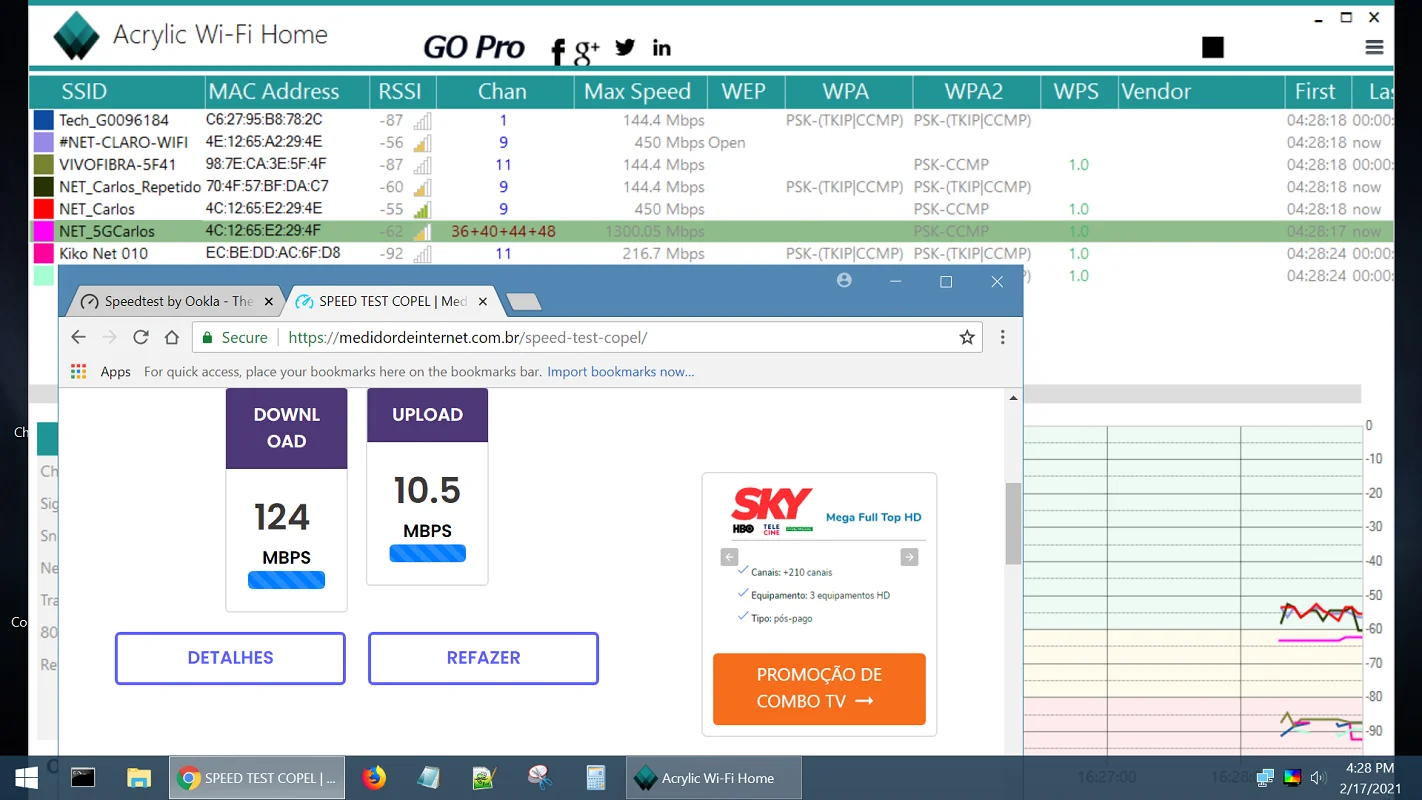This screenshot has width=1422, height=800.
Task: Open the Calculator taskbar icon
Action: 596,778
